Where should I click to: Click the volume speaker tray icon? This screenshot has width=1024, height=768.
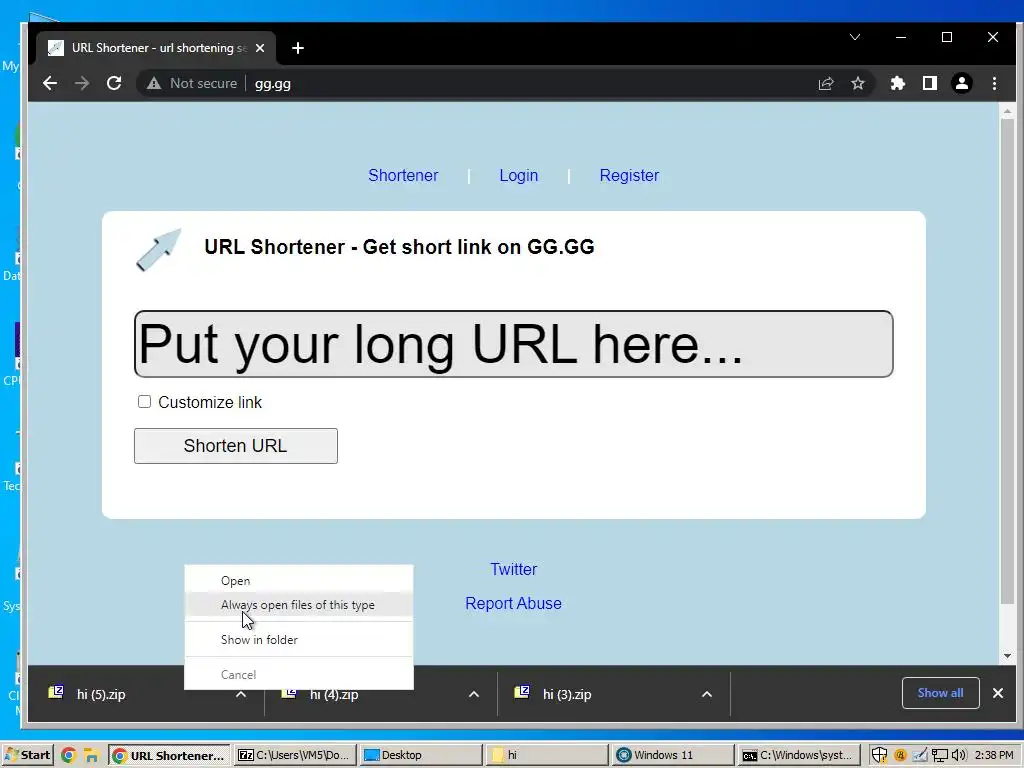click(x=959, y=756)
